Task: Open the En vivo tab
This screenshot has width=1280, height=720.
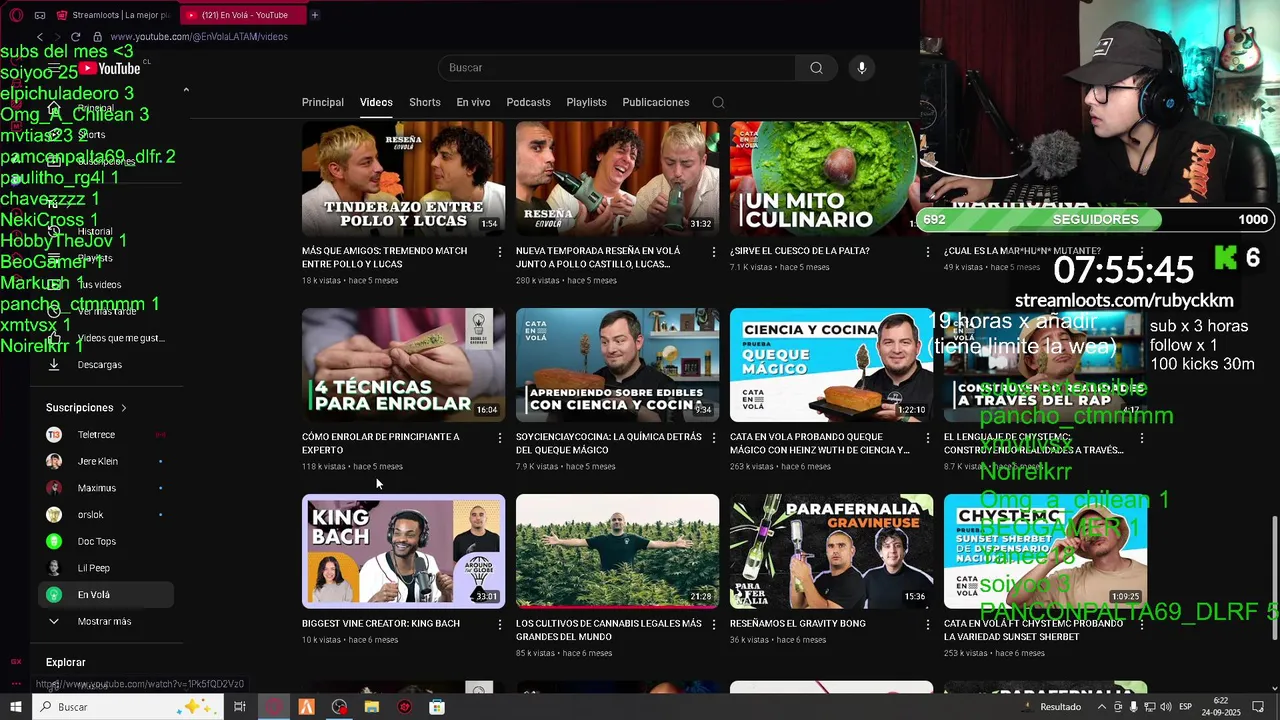Action: (473, 102)
